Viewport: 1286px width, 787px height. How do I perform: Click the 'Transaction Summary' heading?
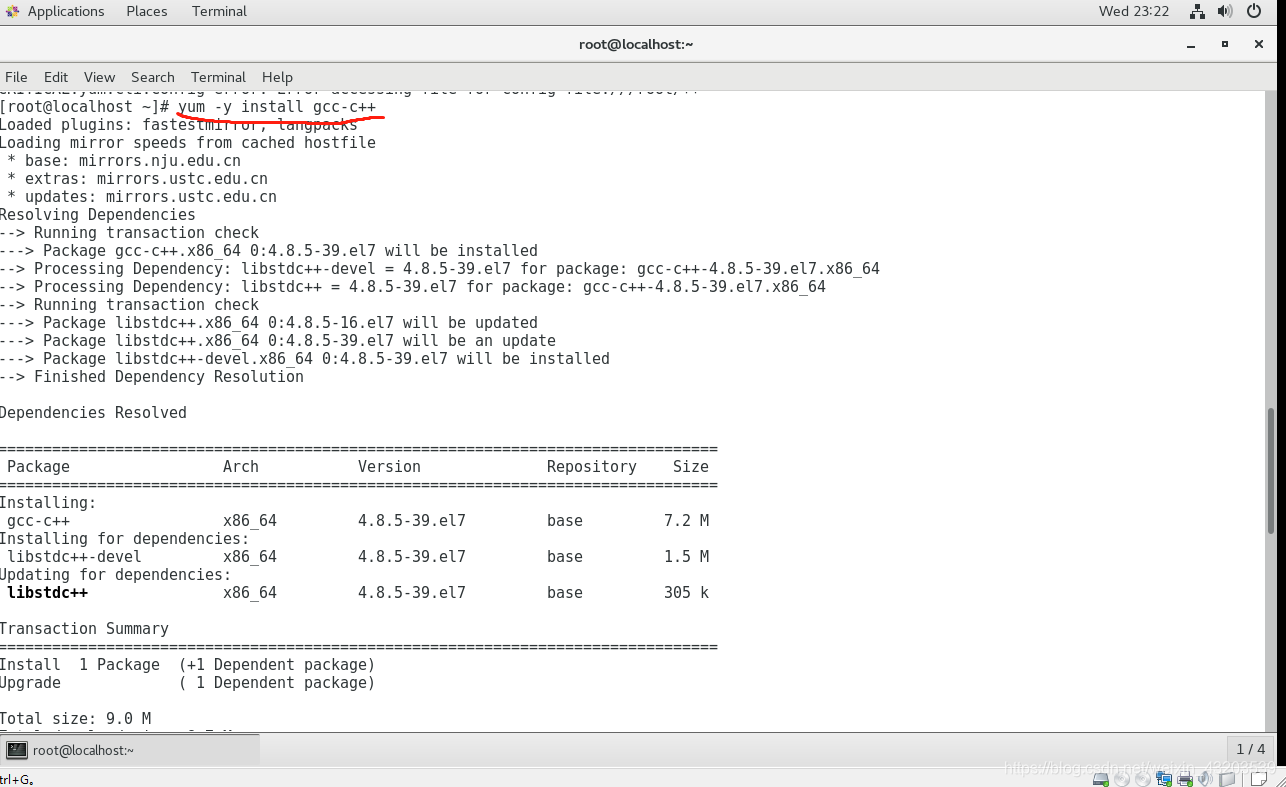click(84, 628)
